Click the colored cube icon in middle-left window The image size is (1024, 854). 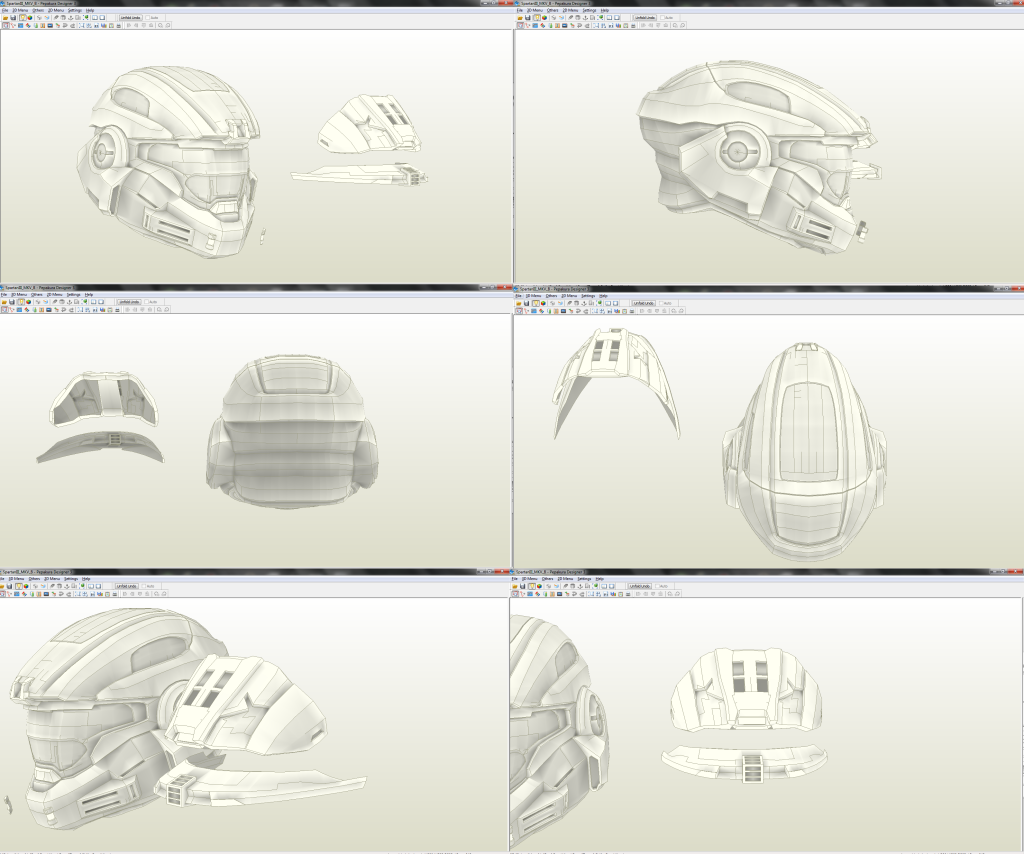click(28, 302)
